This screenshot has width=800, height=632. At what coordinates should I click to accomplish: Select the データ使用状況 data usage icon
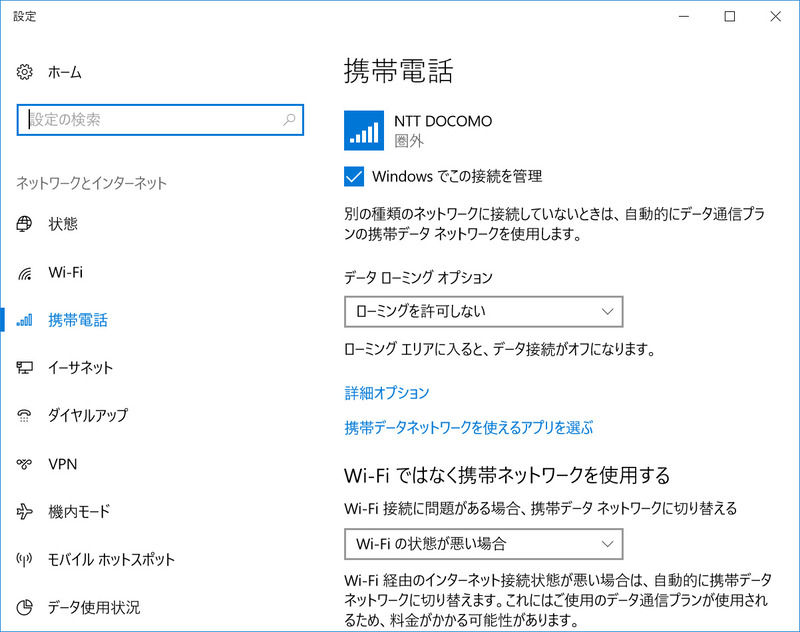tap(24, 607)
